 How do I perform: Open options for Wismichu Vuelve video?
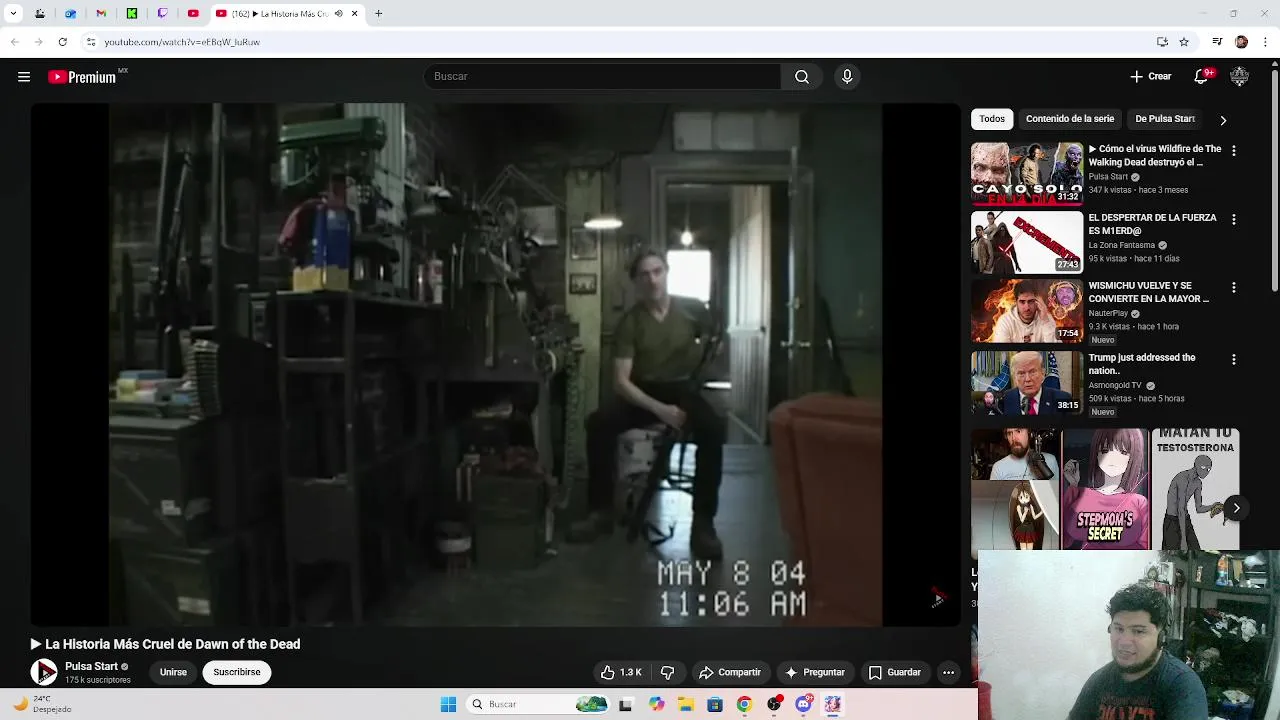tap(1233, 288)
